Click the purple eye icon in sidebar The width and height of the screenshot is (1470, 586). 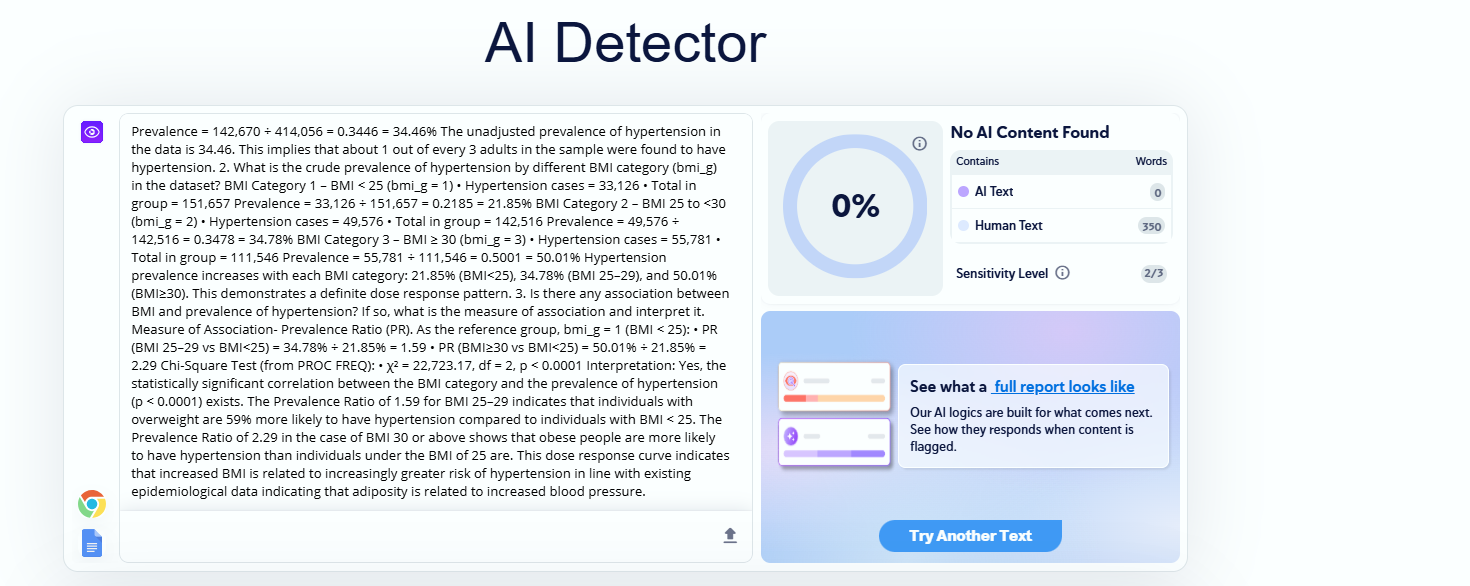[x=92, y=131]
